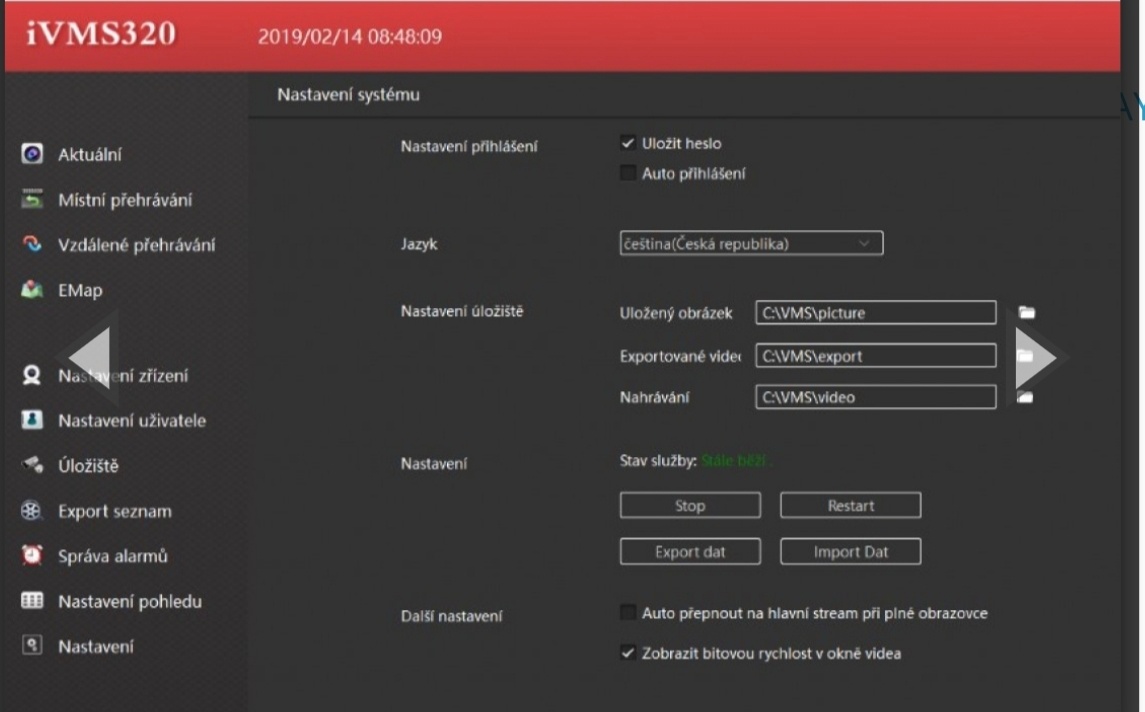1145x712 pixels.
Task: Click the Restart service button
Action: pyautogui.click(x=850, y=506)
